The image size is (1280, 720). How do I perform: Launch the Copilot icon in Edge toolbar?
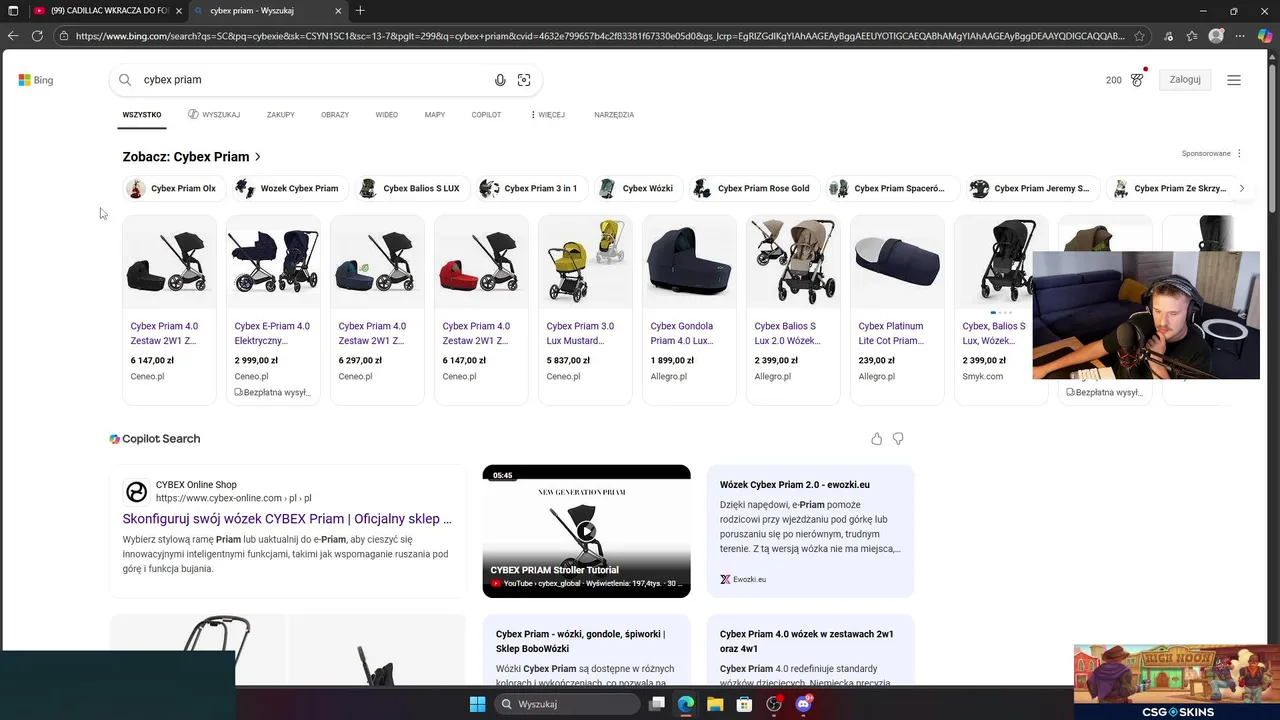tap(1265, 36)
